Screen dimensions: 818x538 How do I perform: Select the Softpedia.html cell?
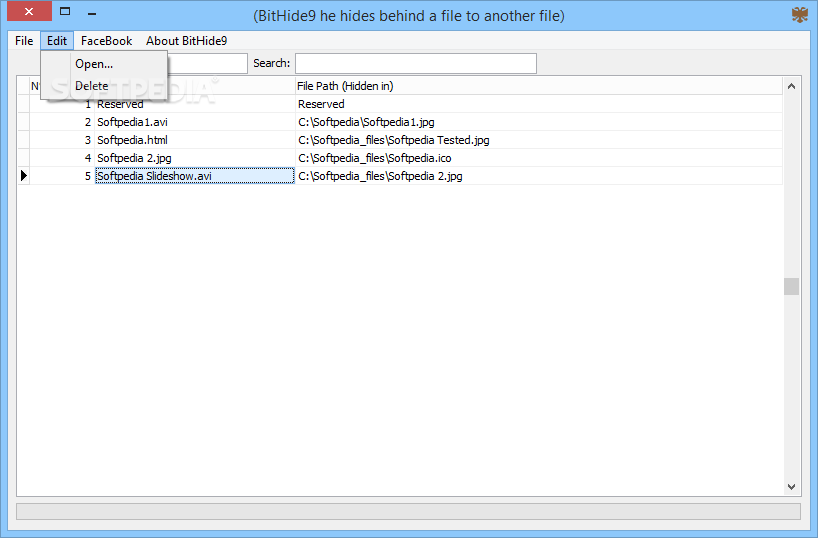pos(195,140)
